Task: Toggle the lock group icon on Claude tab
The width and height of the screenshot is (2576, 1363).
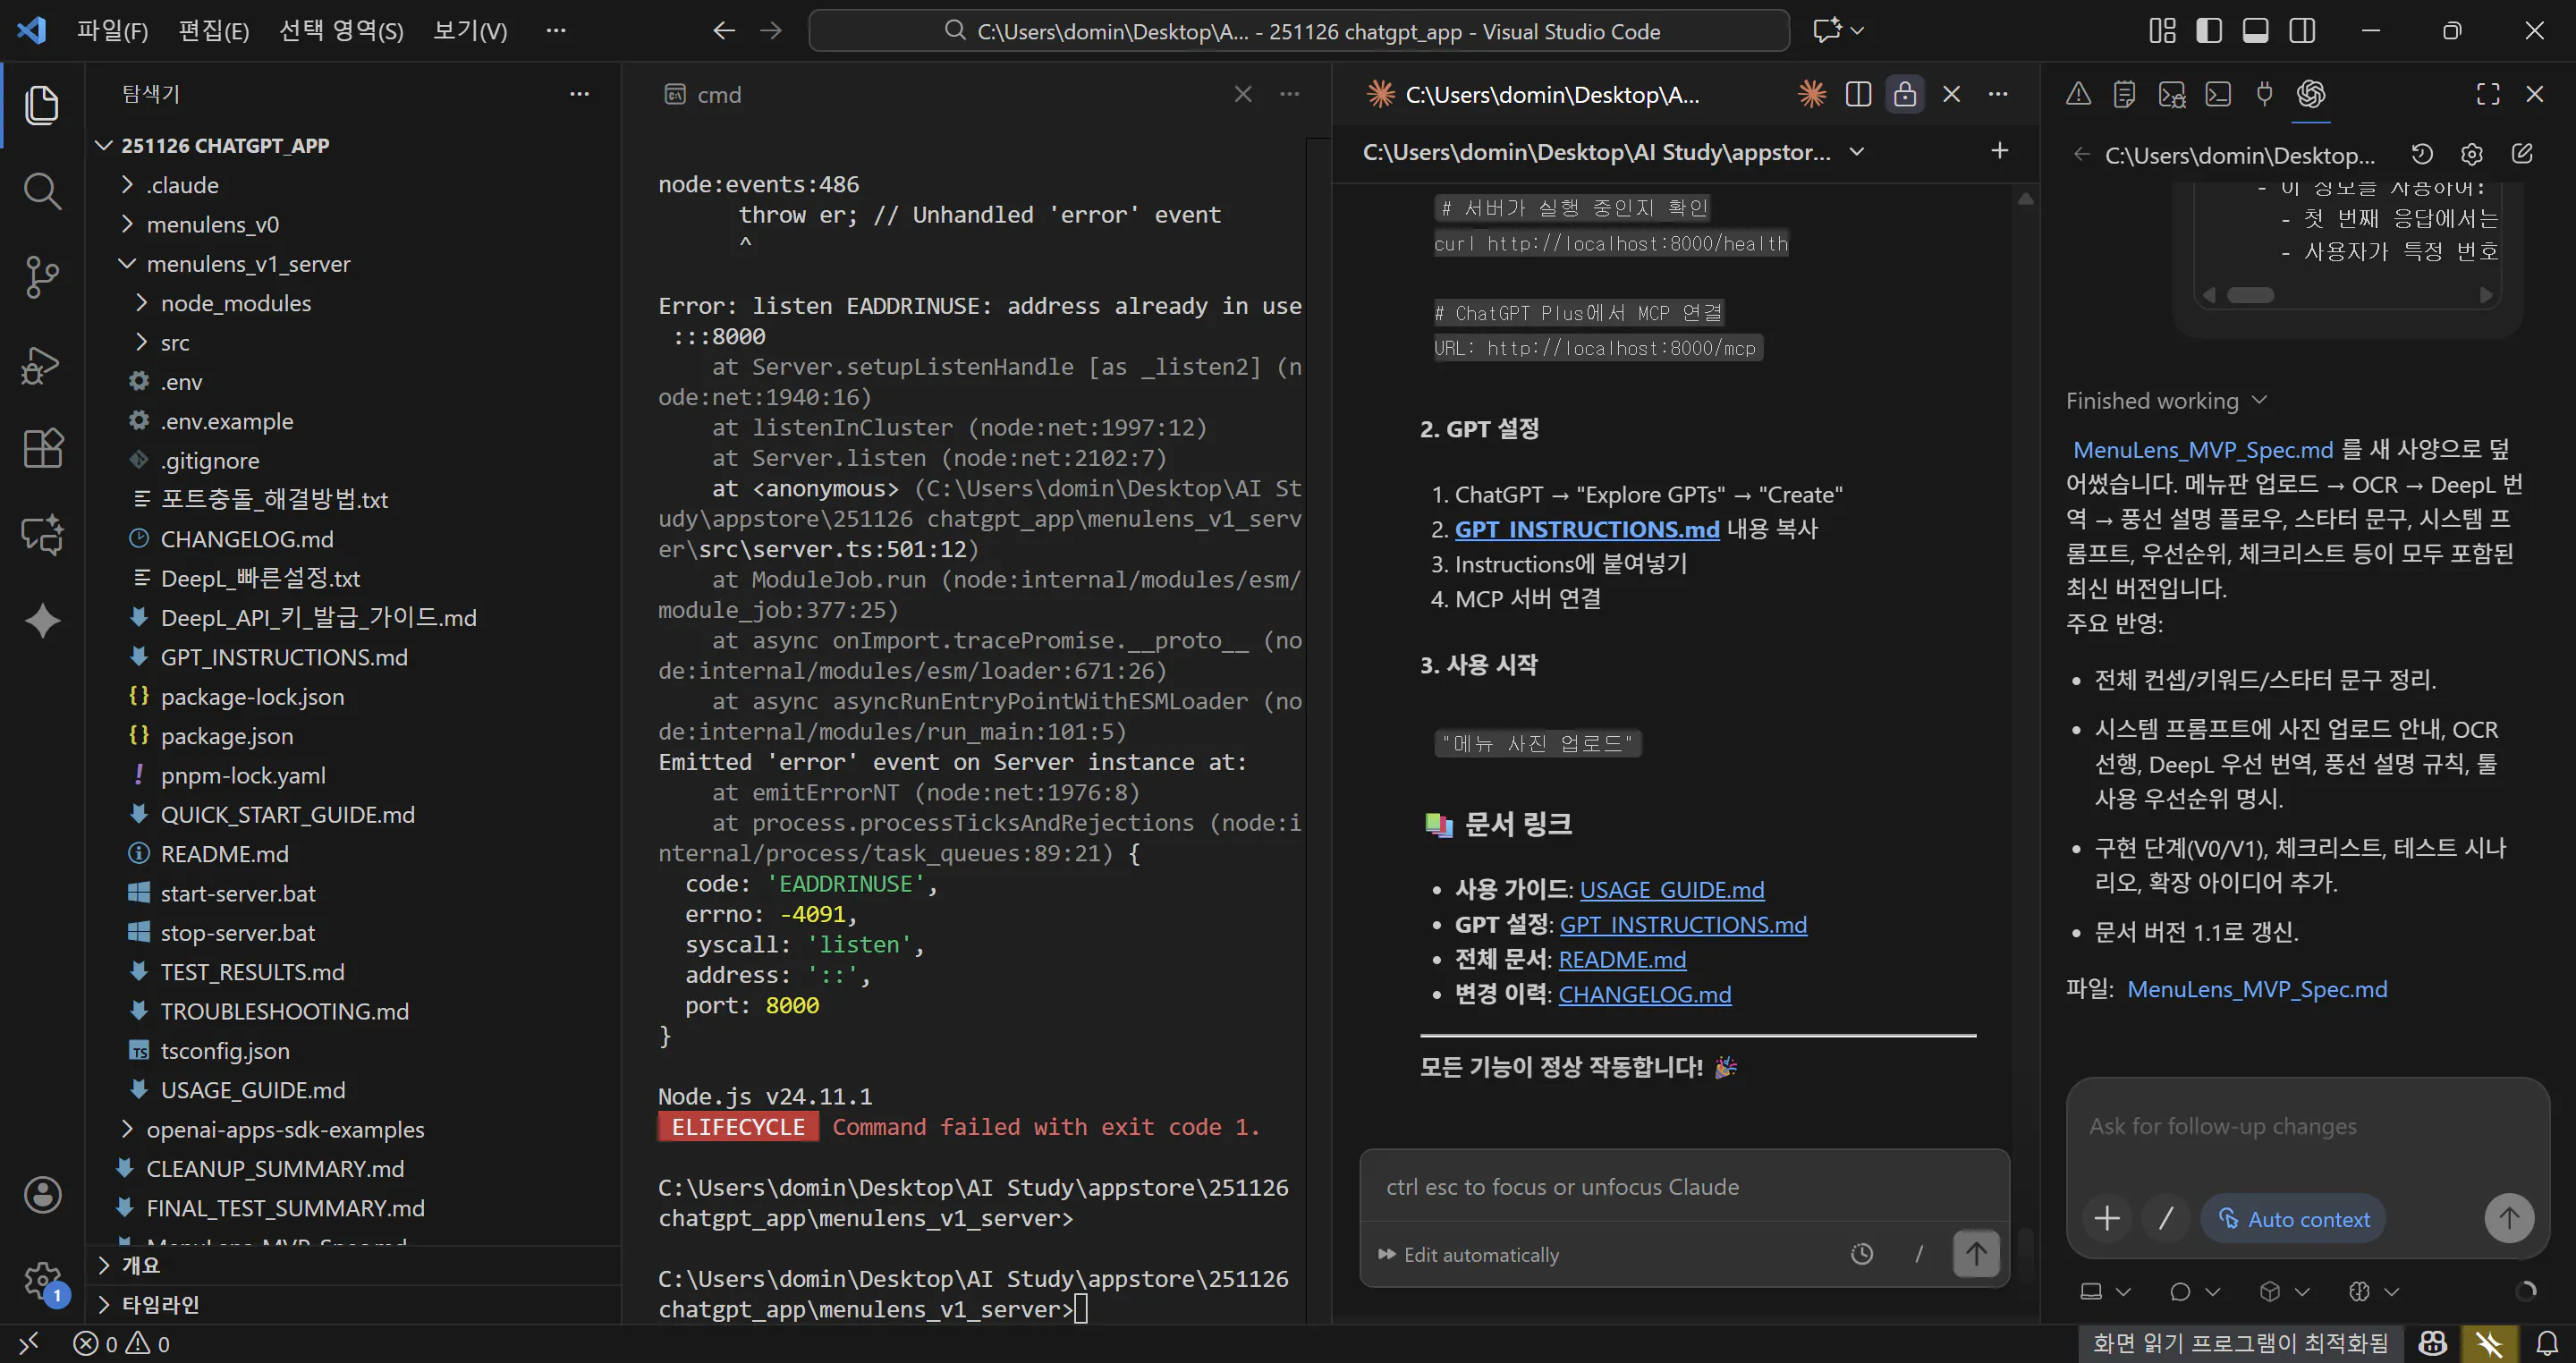Action: (x=1904, y=94)
